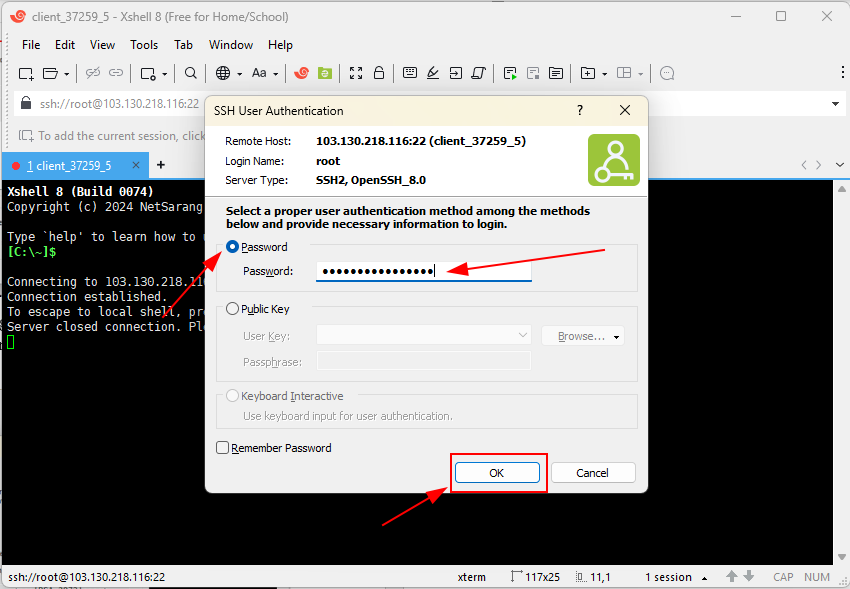Viewport: 850px width, 589px height.
Task: Open the Tools menu
Action: tap(143, 45)
